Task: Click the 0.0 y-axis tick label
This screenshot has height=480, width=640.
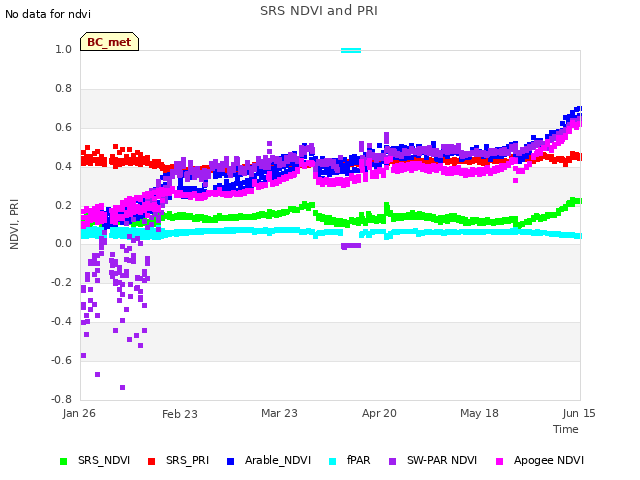Action: pyautogui.click(x=64, y=244)
